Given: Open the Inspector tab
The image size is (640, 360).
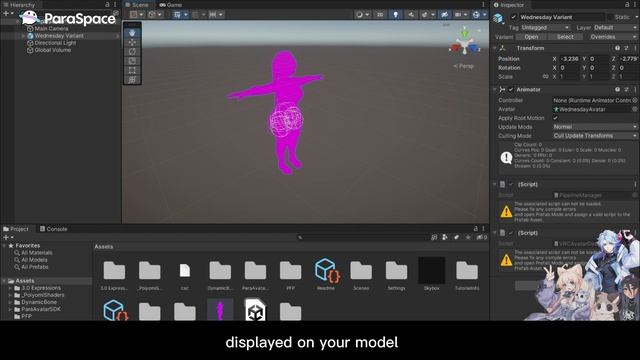Looking at the screenshot, I should coord(509,5).
